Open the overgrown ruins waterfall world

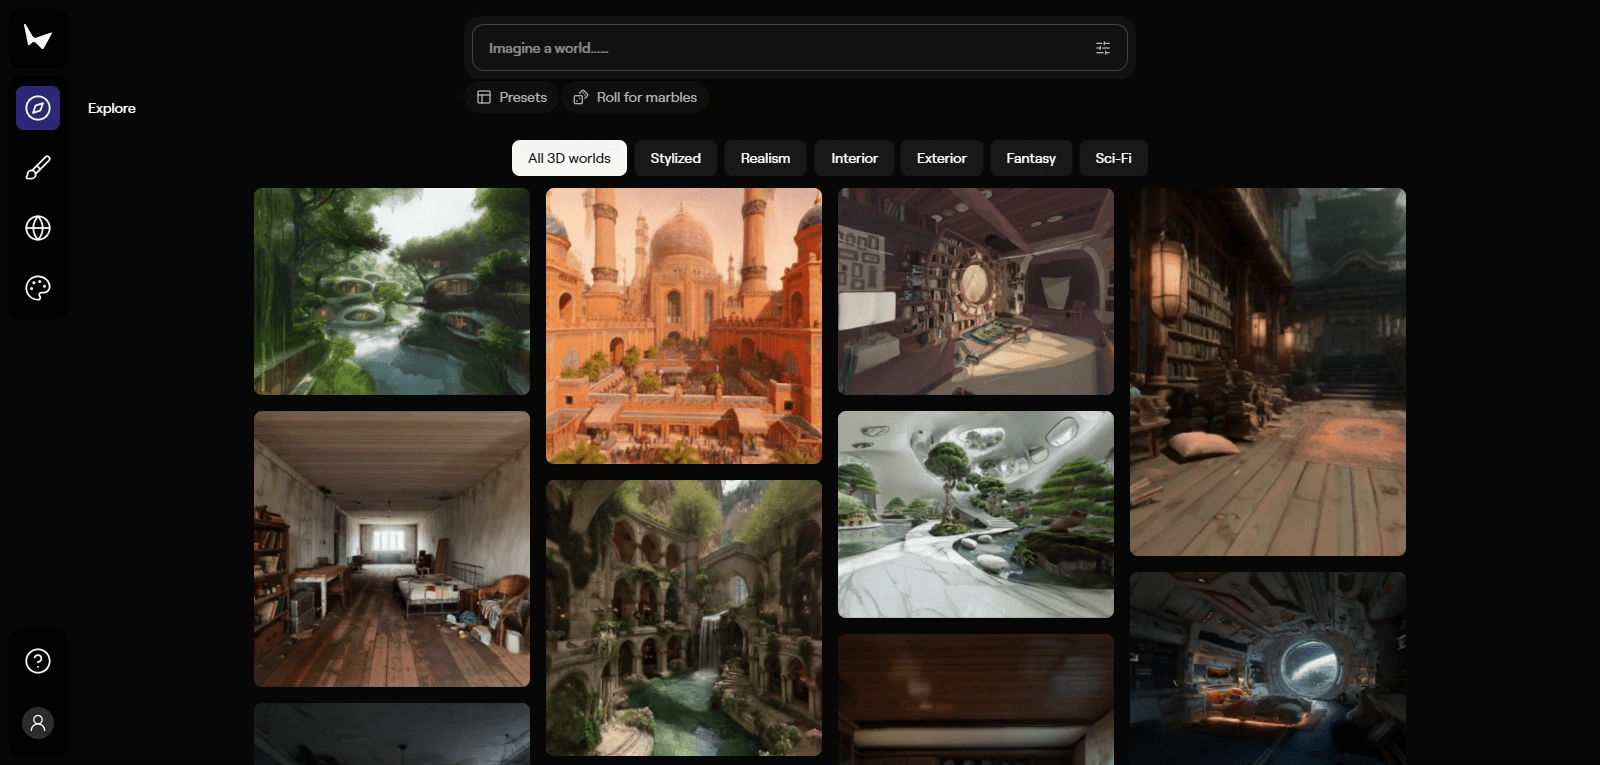[x=684, y=618]
